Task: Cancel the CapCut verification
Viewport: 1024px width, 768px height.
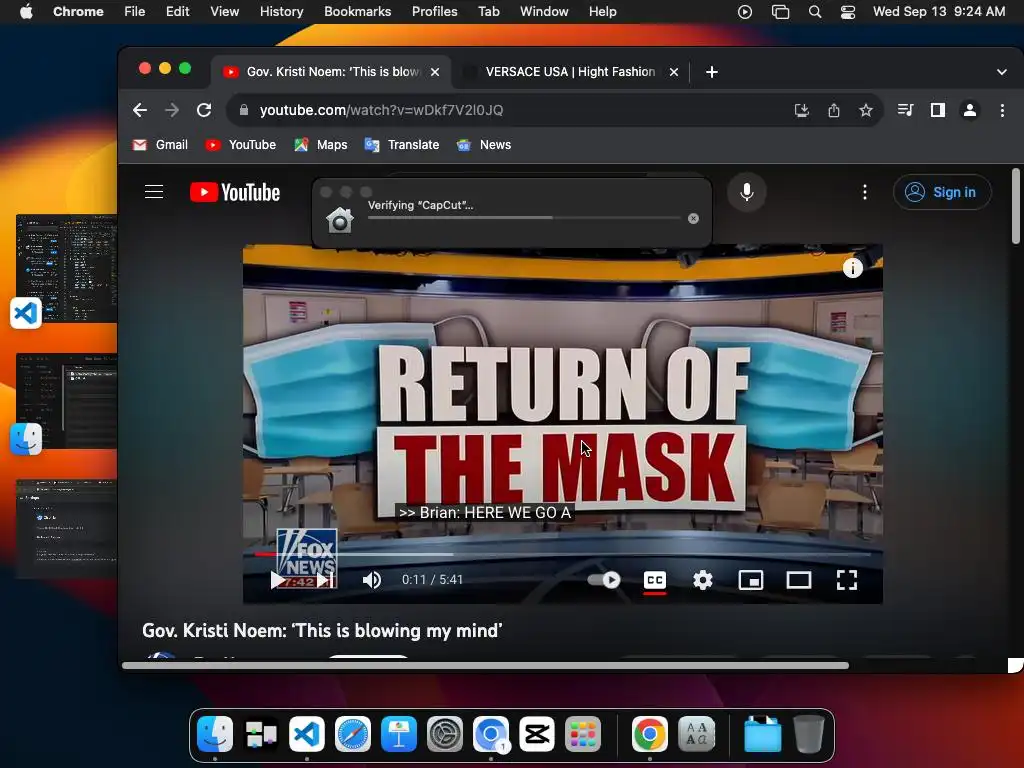Action: 694,218
